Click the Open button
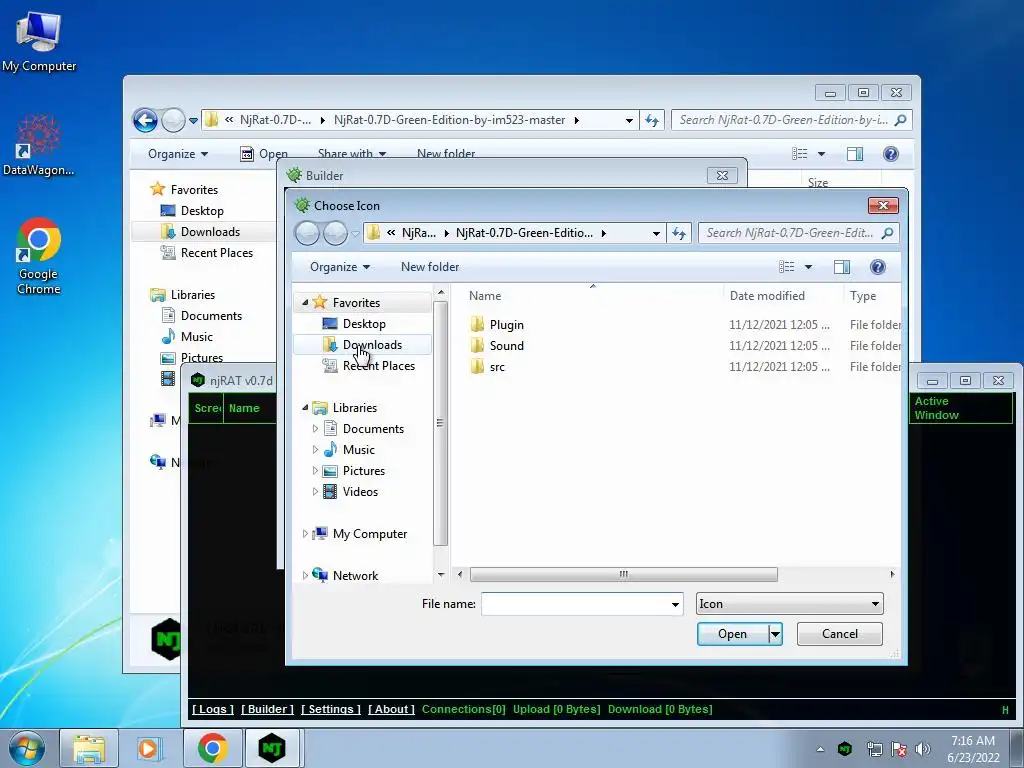Viewport: 1024px width, 768px height. [x=732, y=634]
